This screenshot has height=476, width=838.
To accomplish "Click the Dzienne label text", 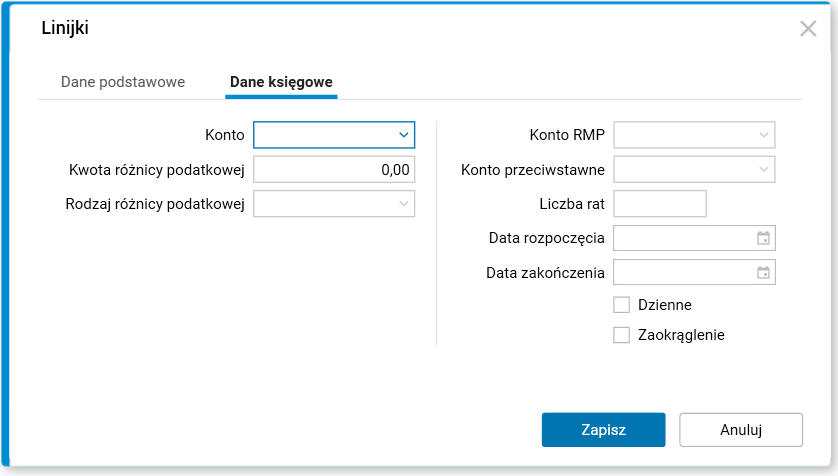I will [x=664, y=305].
